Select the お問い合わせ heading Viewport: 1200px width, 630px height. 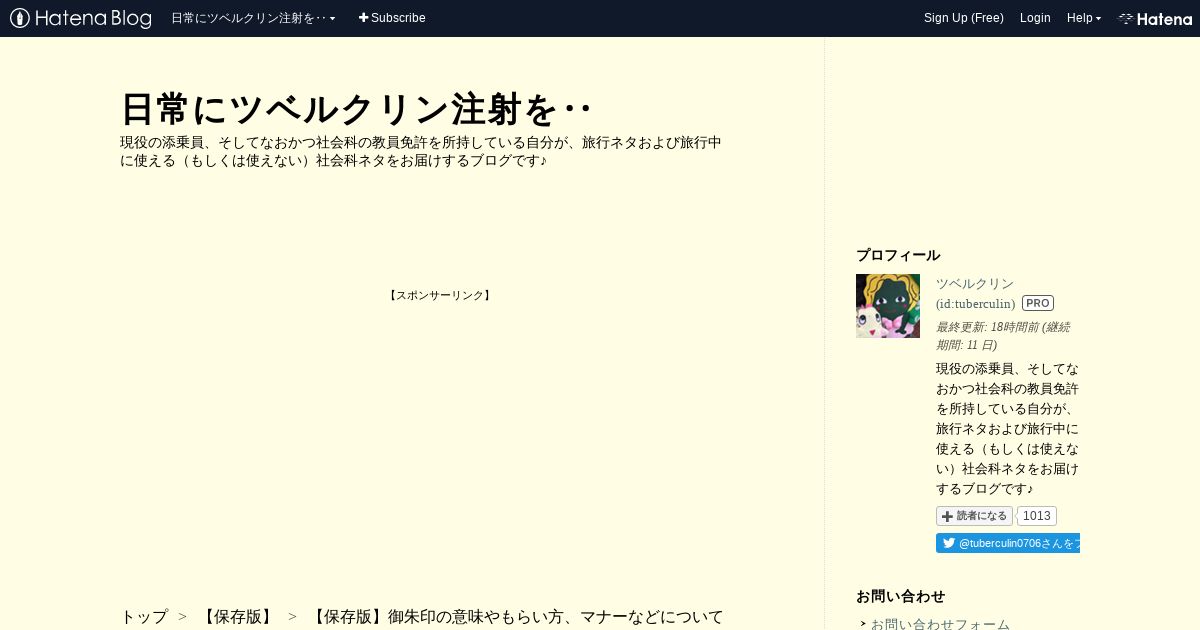coord(900,596)
